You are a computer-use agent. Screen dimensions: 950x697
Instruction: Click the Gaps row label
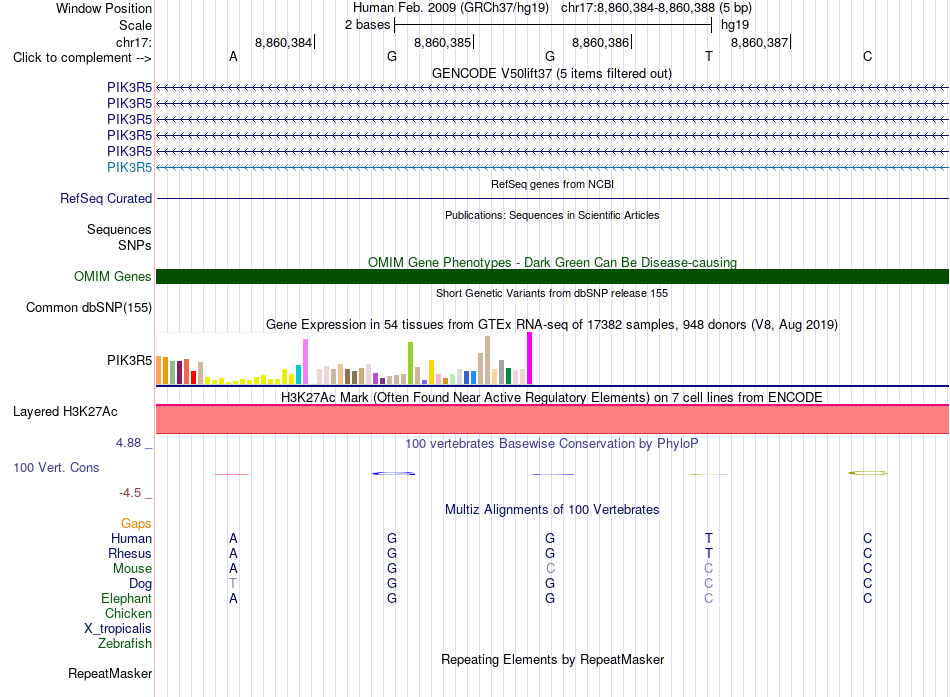pyautogui.click(x=136, y=523)
